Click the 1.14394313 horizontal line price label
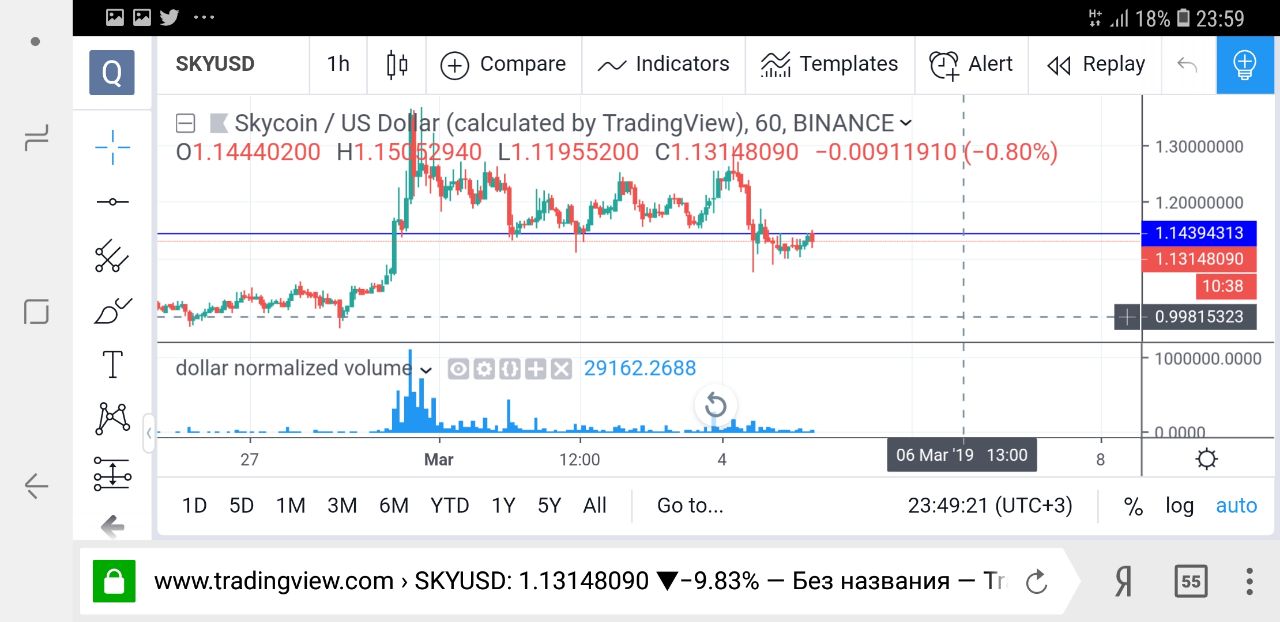The width and height of the screenshot is (1280, 622). click(x=1198, y=233)
